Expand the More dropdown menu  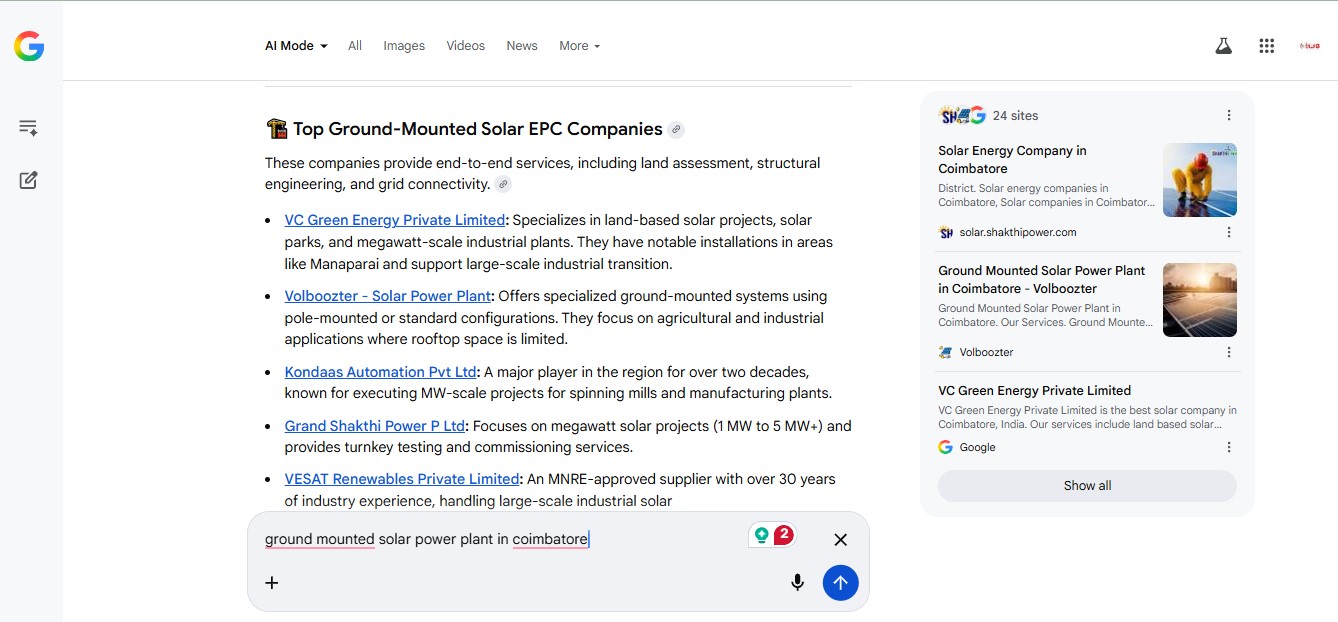coord(580,46)
